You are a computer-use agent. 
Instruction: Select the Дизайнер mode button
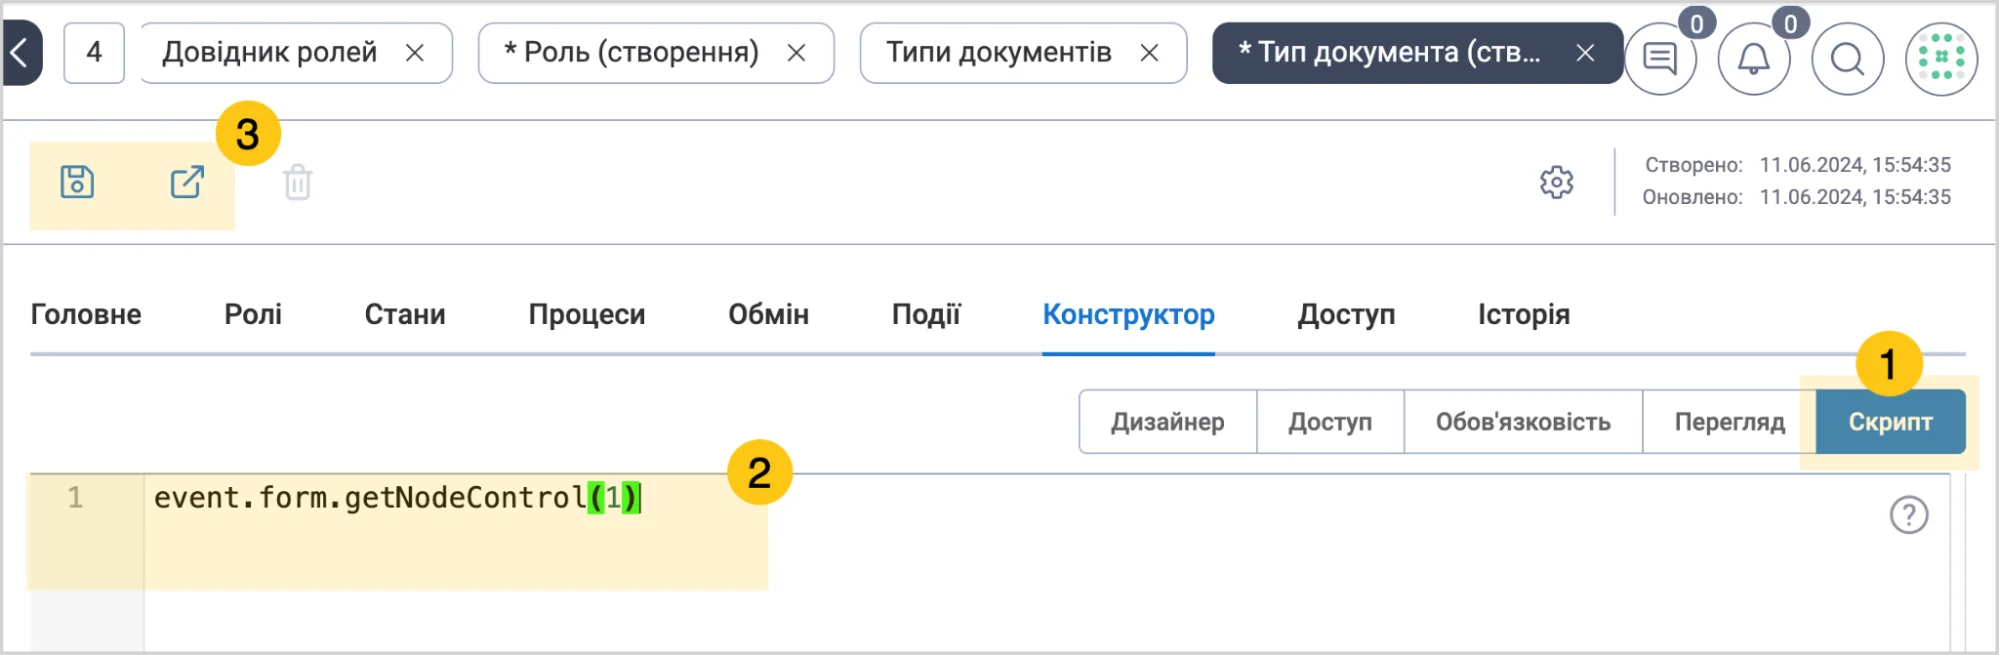click(x=1167, y=422)
